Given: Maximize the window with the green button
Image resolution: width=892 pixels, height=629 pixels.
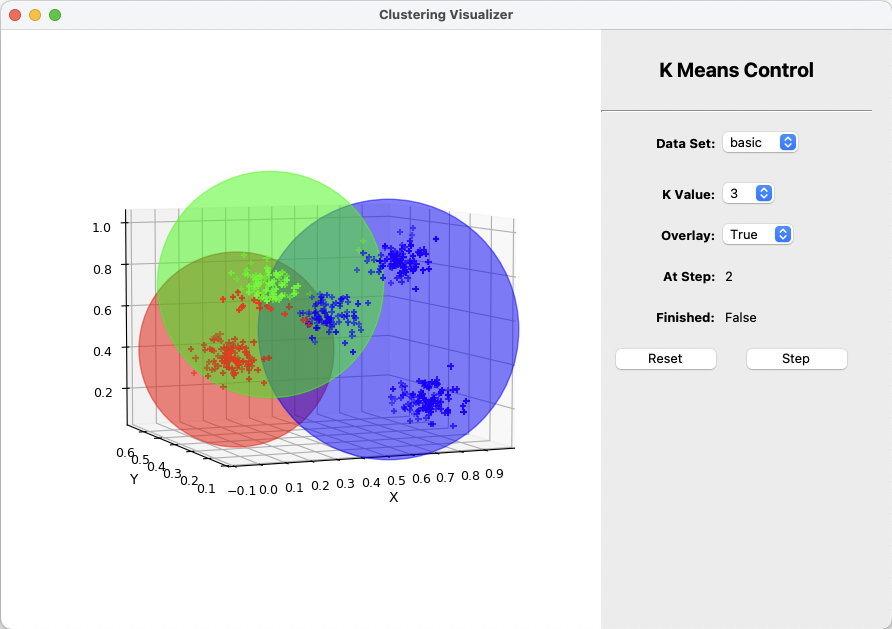Looking at the screenshot, I should [55, 15].
